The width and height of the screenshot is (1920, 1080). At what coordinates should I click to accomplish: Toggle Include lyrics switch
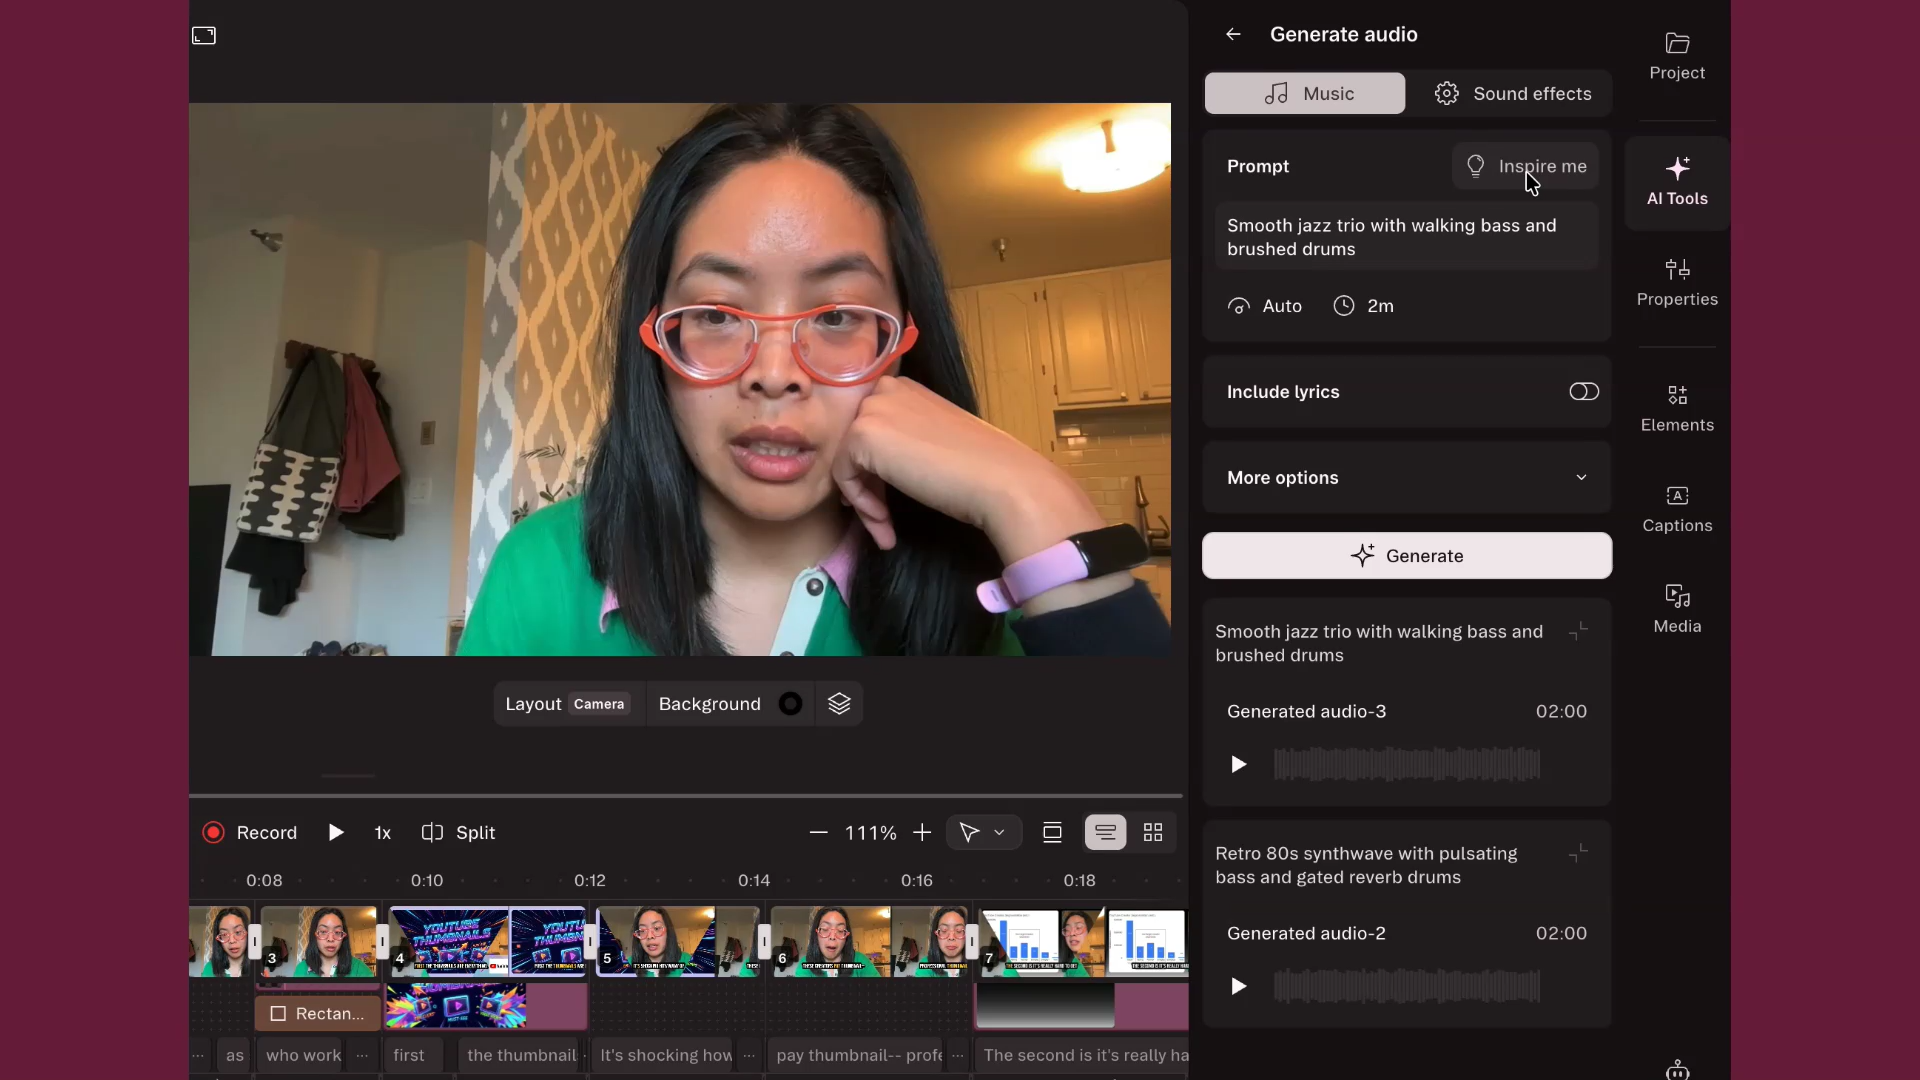(1584, 392)
